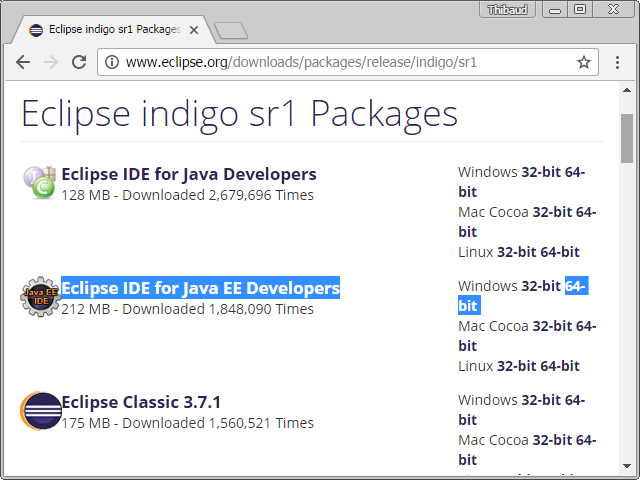Open a new tab next to Eclipse tab
Image resolution: width=640 pixels, height=480 pixels.
(230, 30)
